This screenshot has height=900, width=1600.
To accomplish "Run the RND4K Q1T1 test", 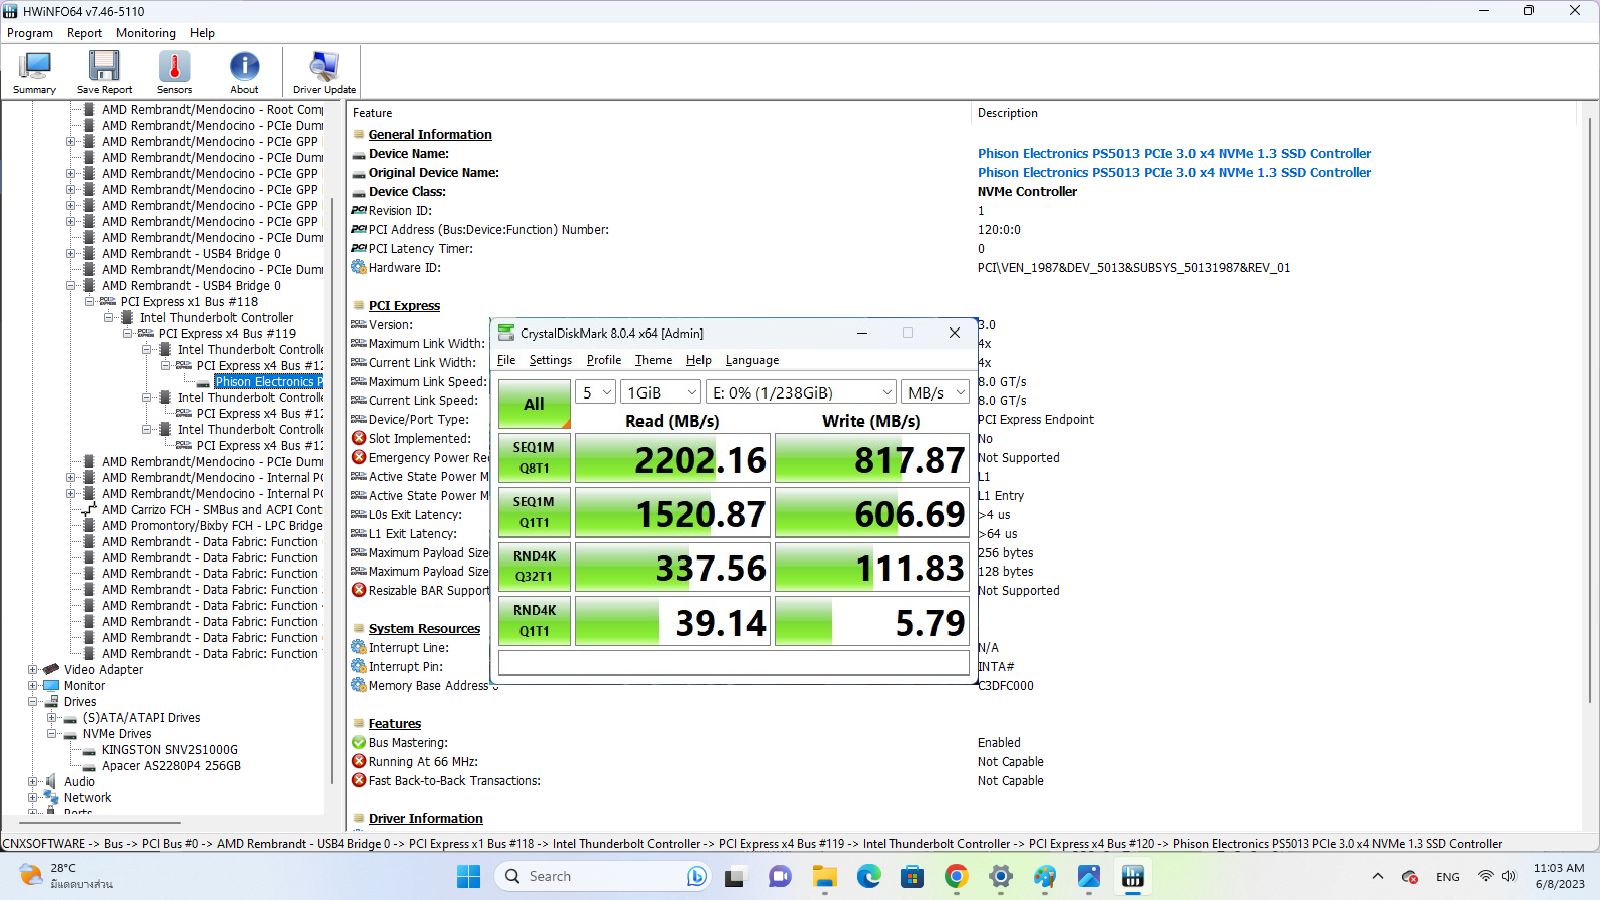I will (x=534, y=620).
